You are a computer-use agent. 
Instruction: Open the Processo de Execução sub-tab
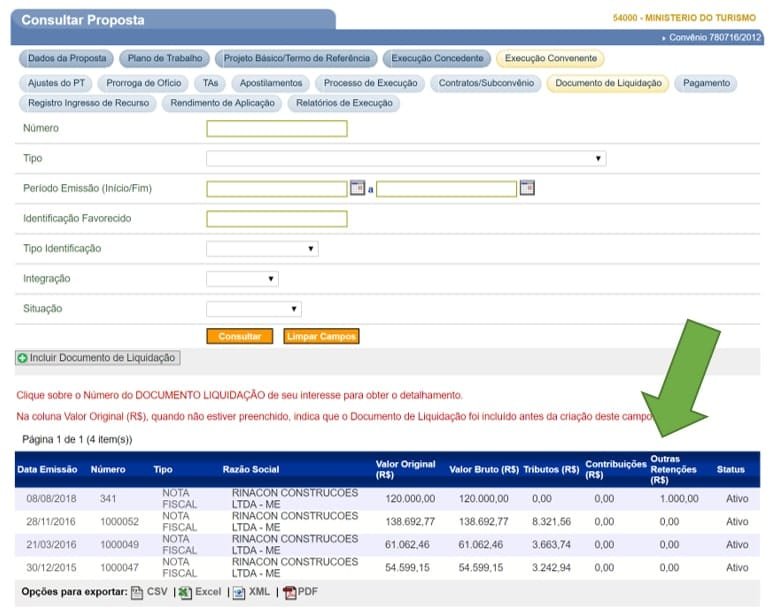370,83
